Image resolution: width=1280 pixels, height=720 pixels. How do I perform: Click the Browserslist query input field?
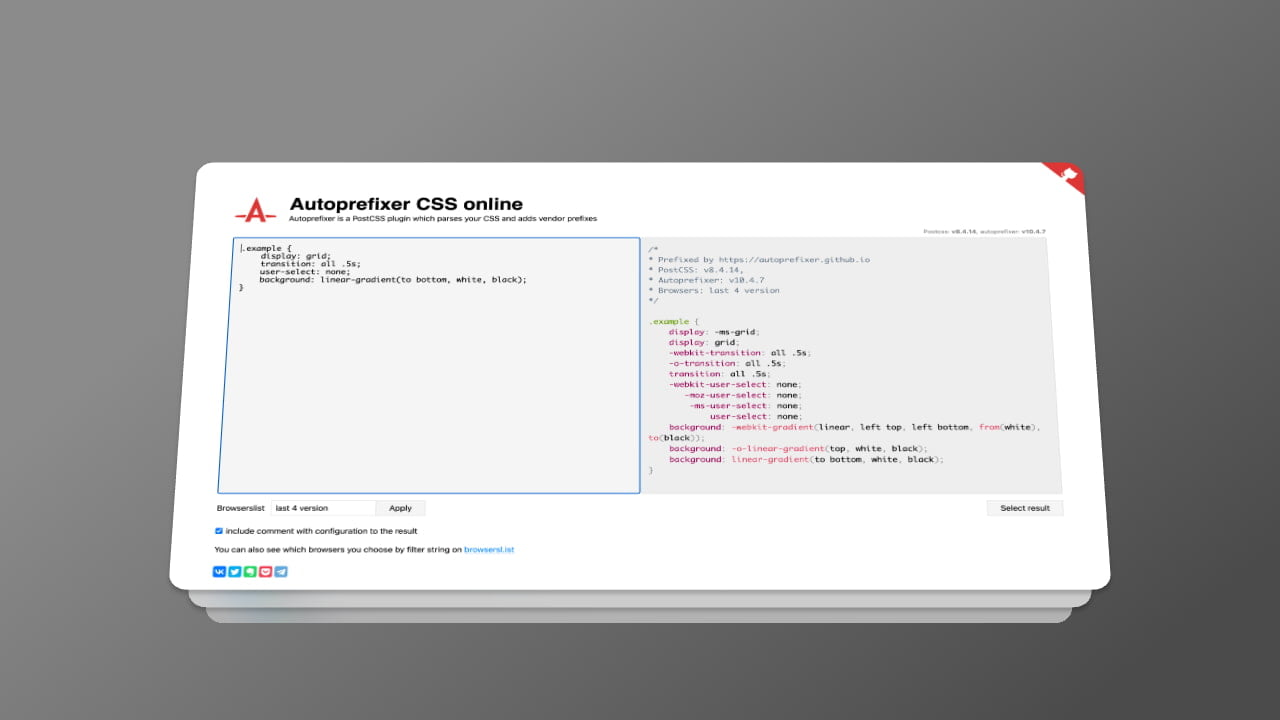pos(323,508)
